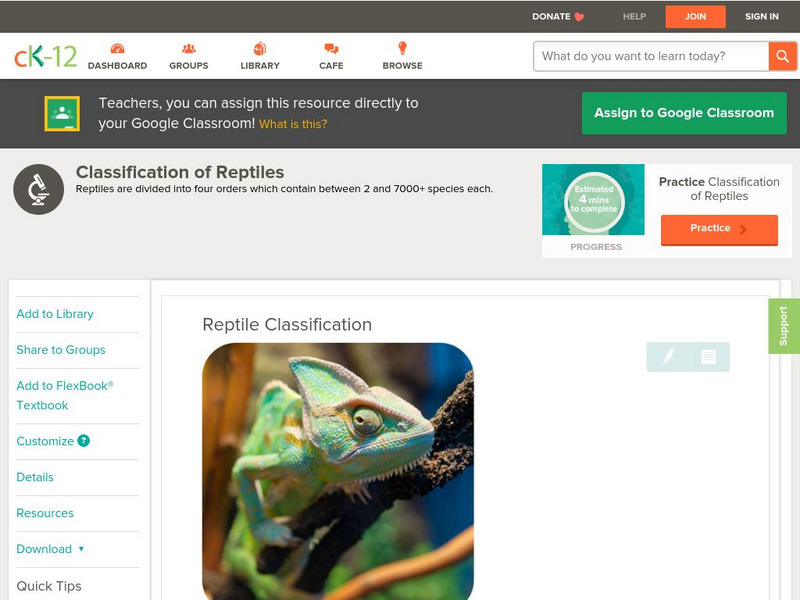Open the Library backpack icon
This screenshot has width=800, height=600.
[x=260, y=48]
